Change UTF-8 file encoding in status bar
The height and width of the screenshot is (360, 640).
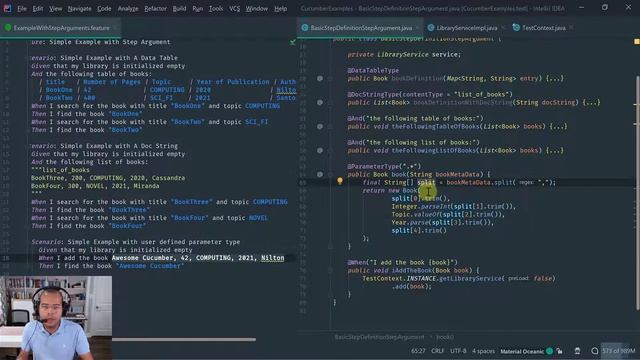click(458, 351)
